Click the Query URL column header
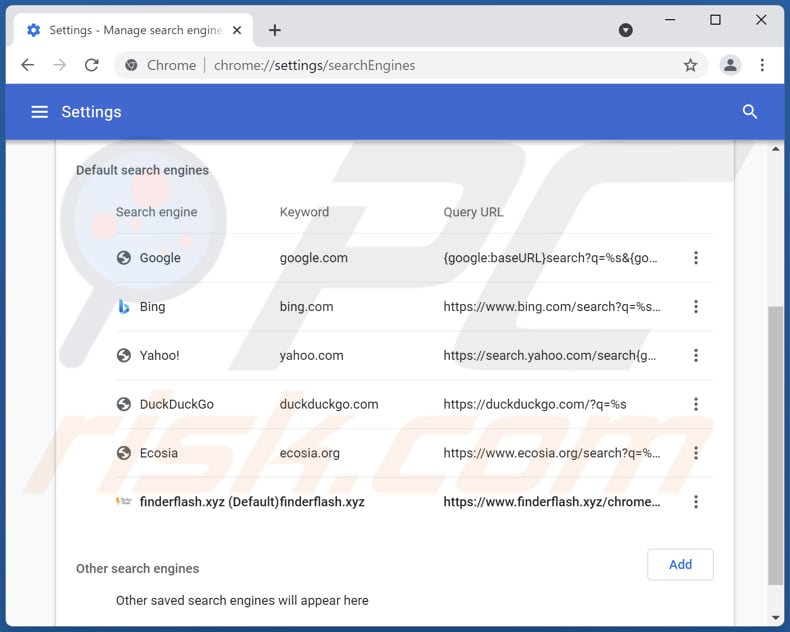 (x=473, y=212)
